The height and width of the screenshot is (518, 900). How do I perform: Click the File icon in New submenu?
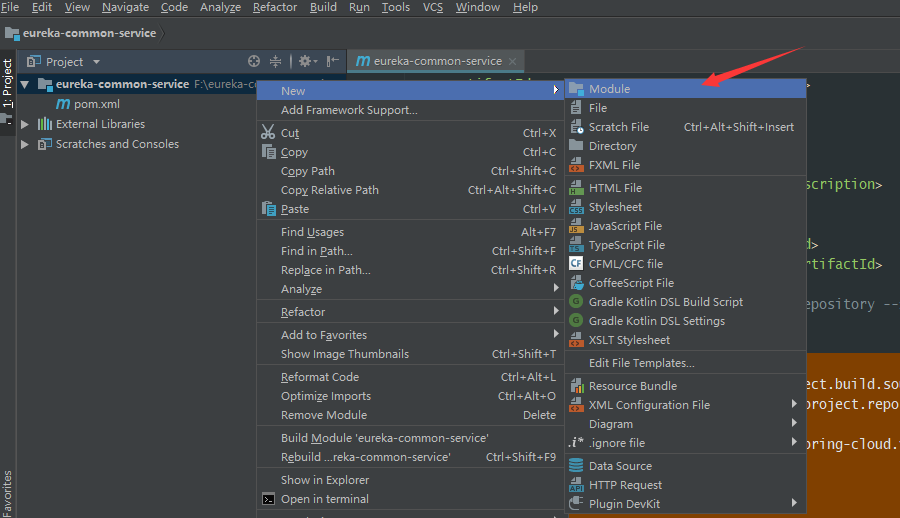point(576,108)
